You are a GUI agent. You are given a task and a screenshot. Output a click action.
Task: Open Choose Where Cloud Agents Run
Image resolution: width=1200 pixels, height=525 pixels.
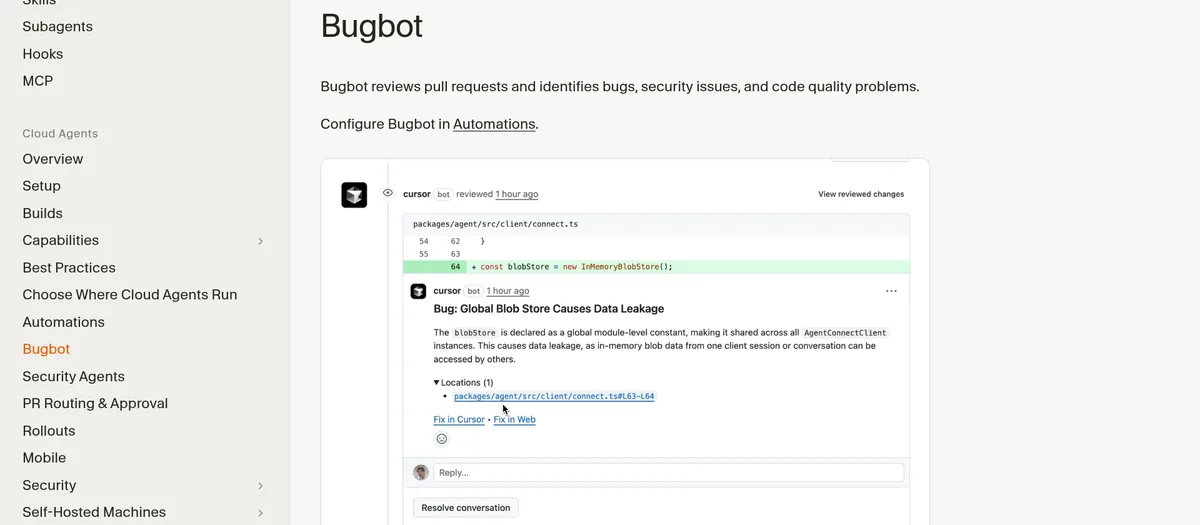click(x=130, y=295)
